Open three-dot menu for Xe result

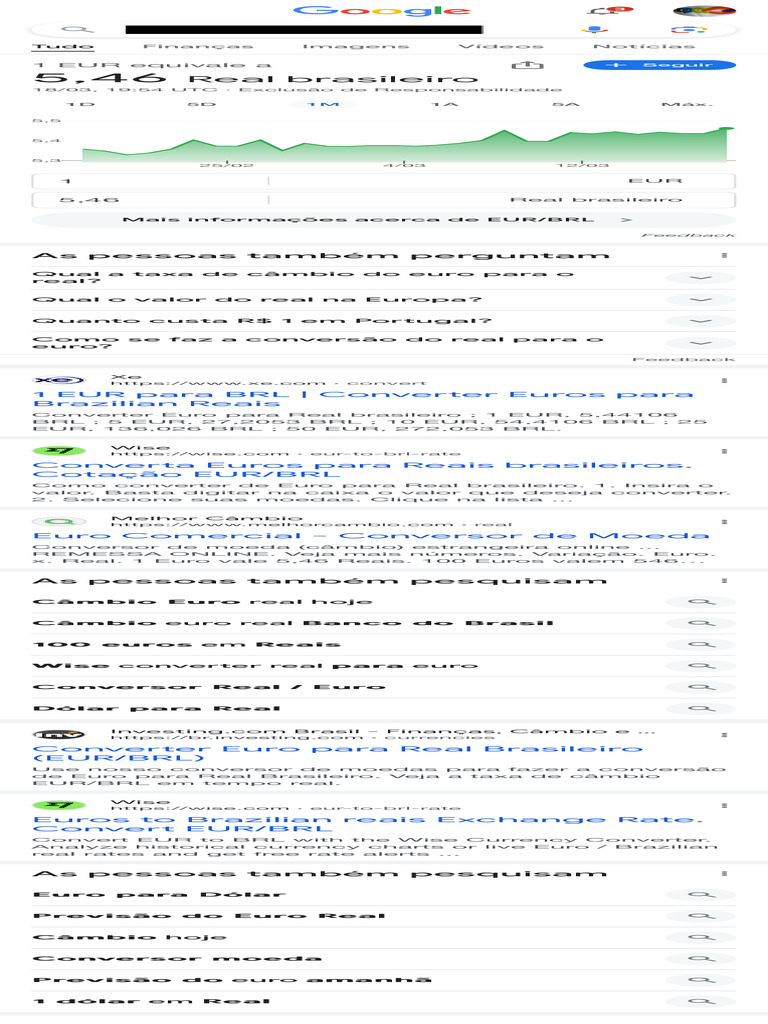click(x=724, y=380)
